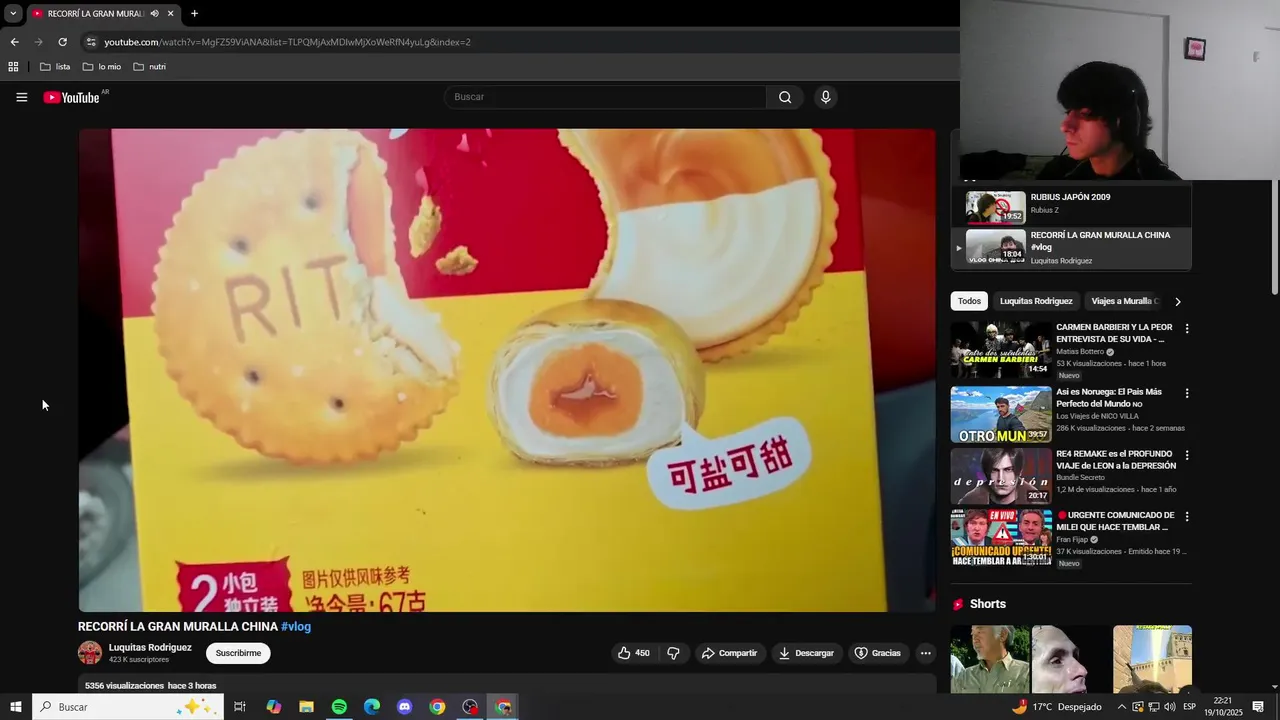Select the 'Viajes a Muralla' filter chip

point(1124,301)
